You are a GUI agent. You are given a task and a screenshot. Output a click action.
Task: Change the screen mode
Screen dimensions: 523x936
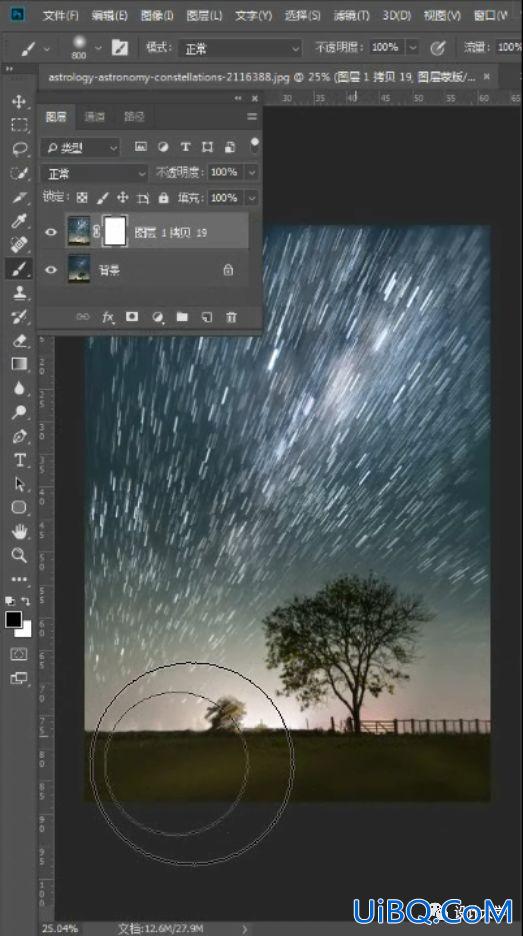click(x=19, y=678)
